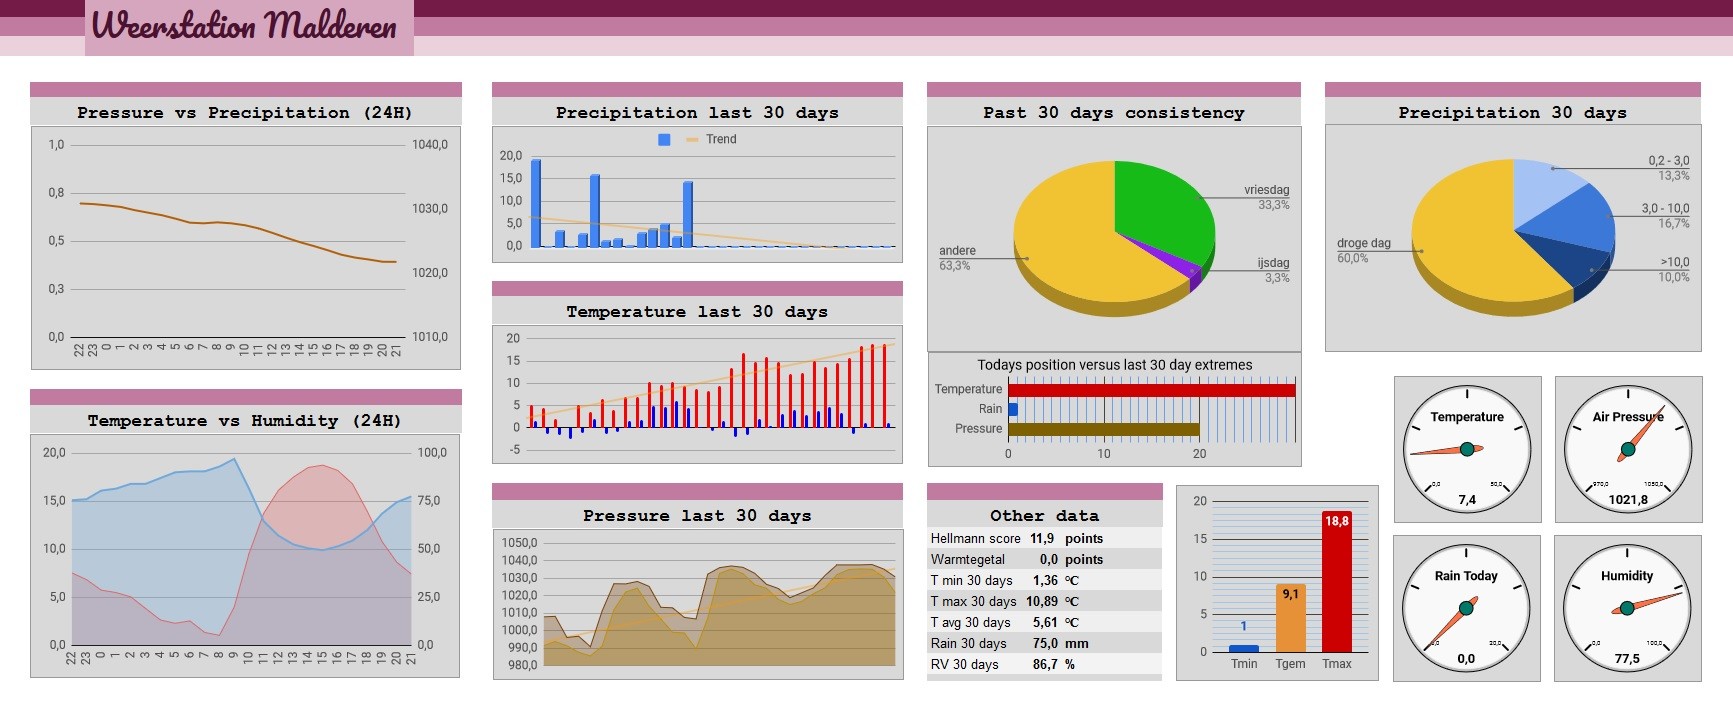The width and height of the screenshot is (1733, 706).
Task: Click the red Temperature bar in todays position chart
Action: point(1151,390)
